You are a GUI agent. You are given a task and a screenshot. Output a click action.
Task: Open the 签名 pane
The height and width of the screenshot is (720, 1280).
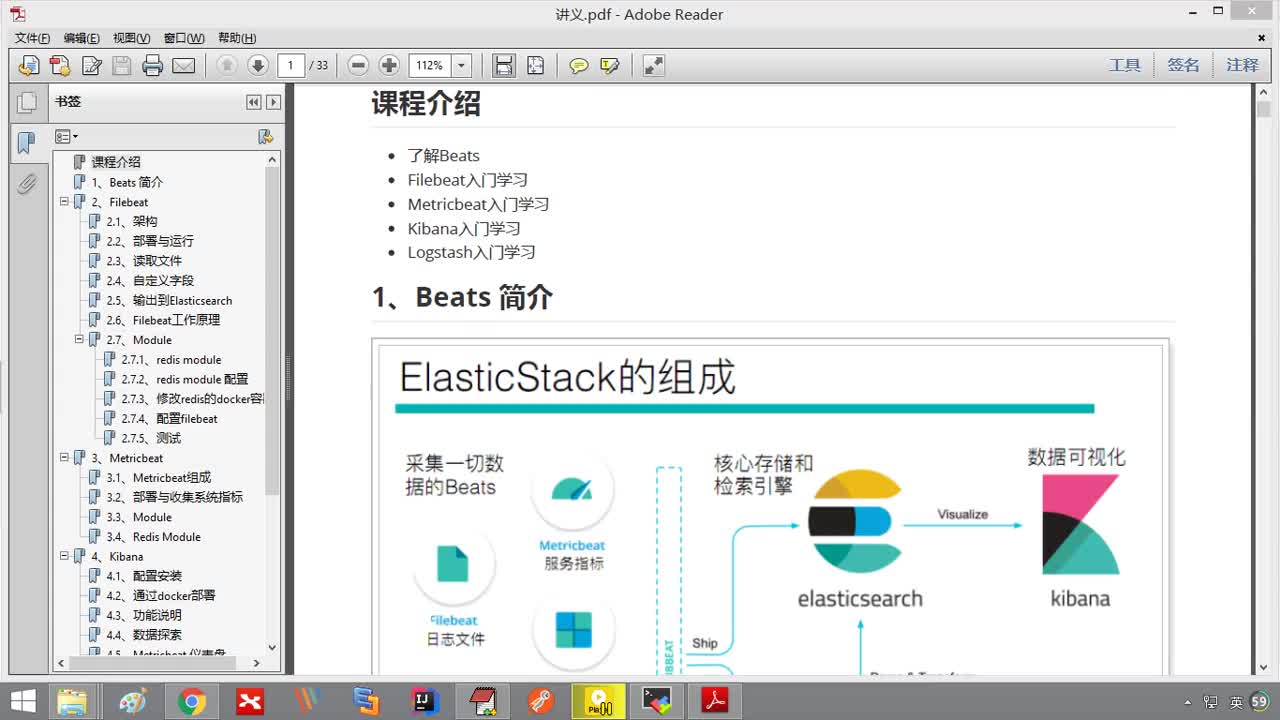tap(1183, 65)
